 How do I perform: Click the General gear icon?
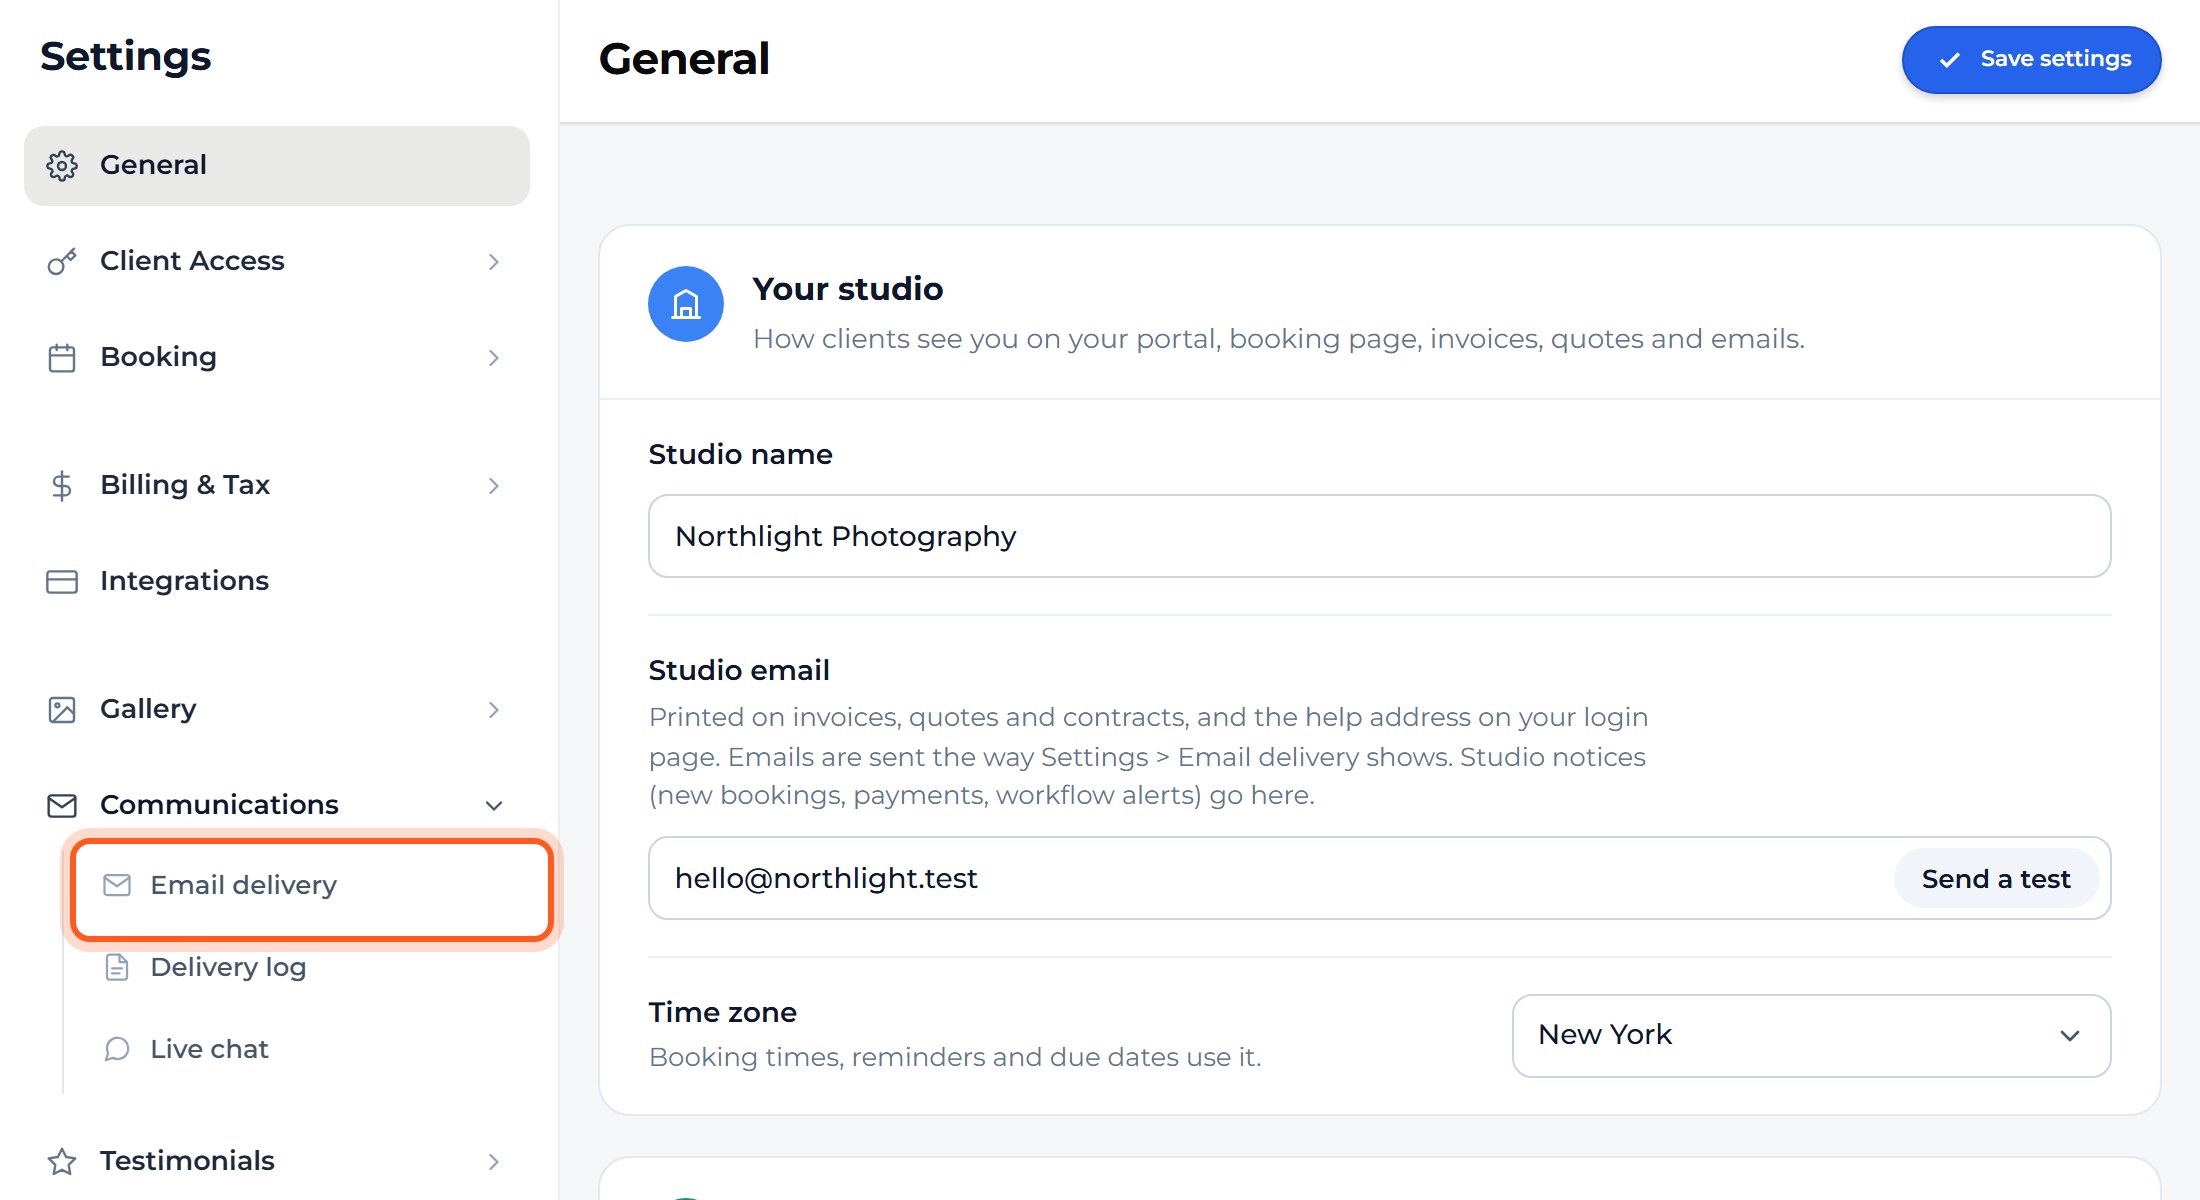pos(62,166)
